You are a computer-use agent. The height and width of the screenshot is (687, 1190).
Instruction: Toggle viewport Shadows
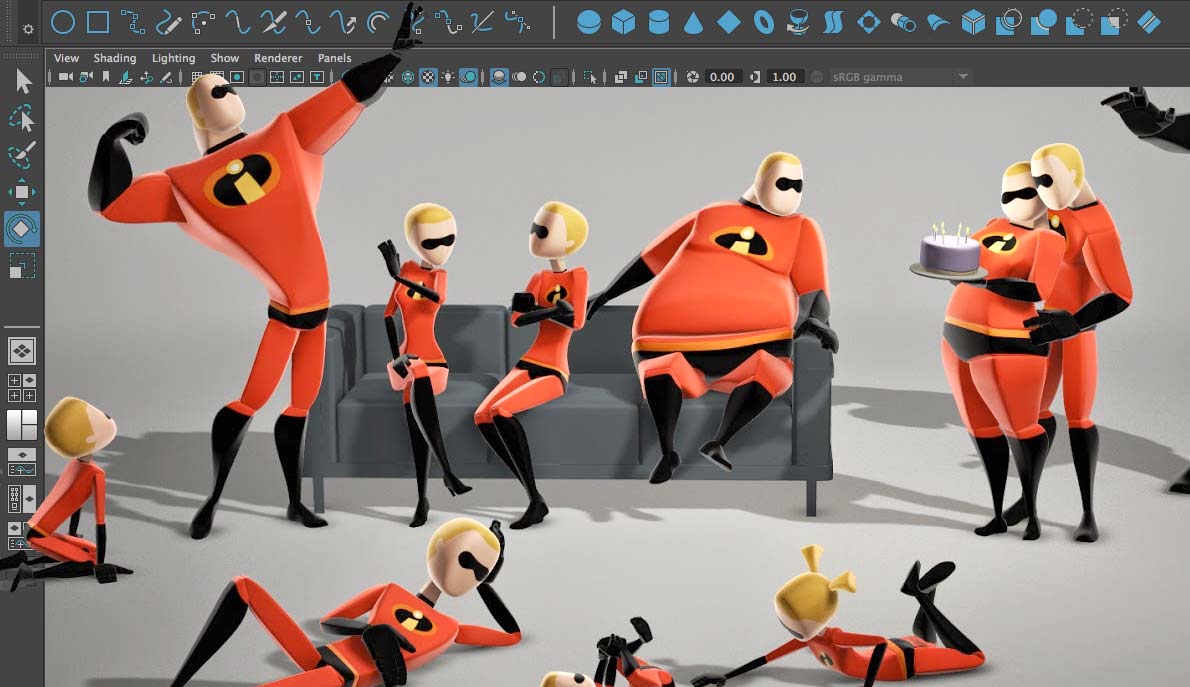pyautogui.click(x=468, y=77)
